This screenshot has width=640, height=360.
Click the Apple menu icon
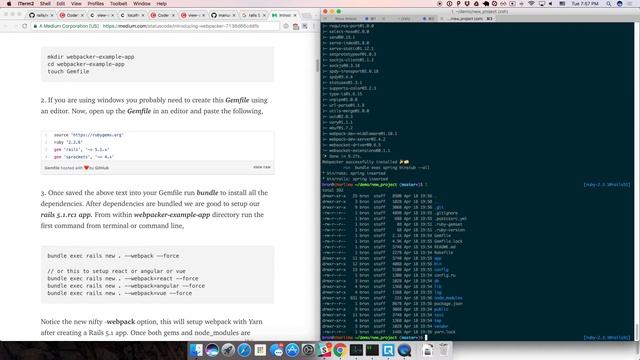pyautogui.click(x=9, y=4)
